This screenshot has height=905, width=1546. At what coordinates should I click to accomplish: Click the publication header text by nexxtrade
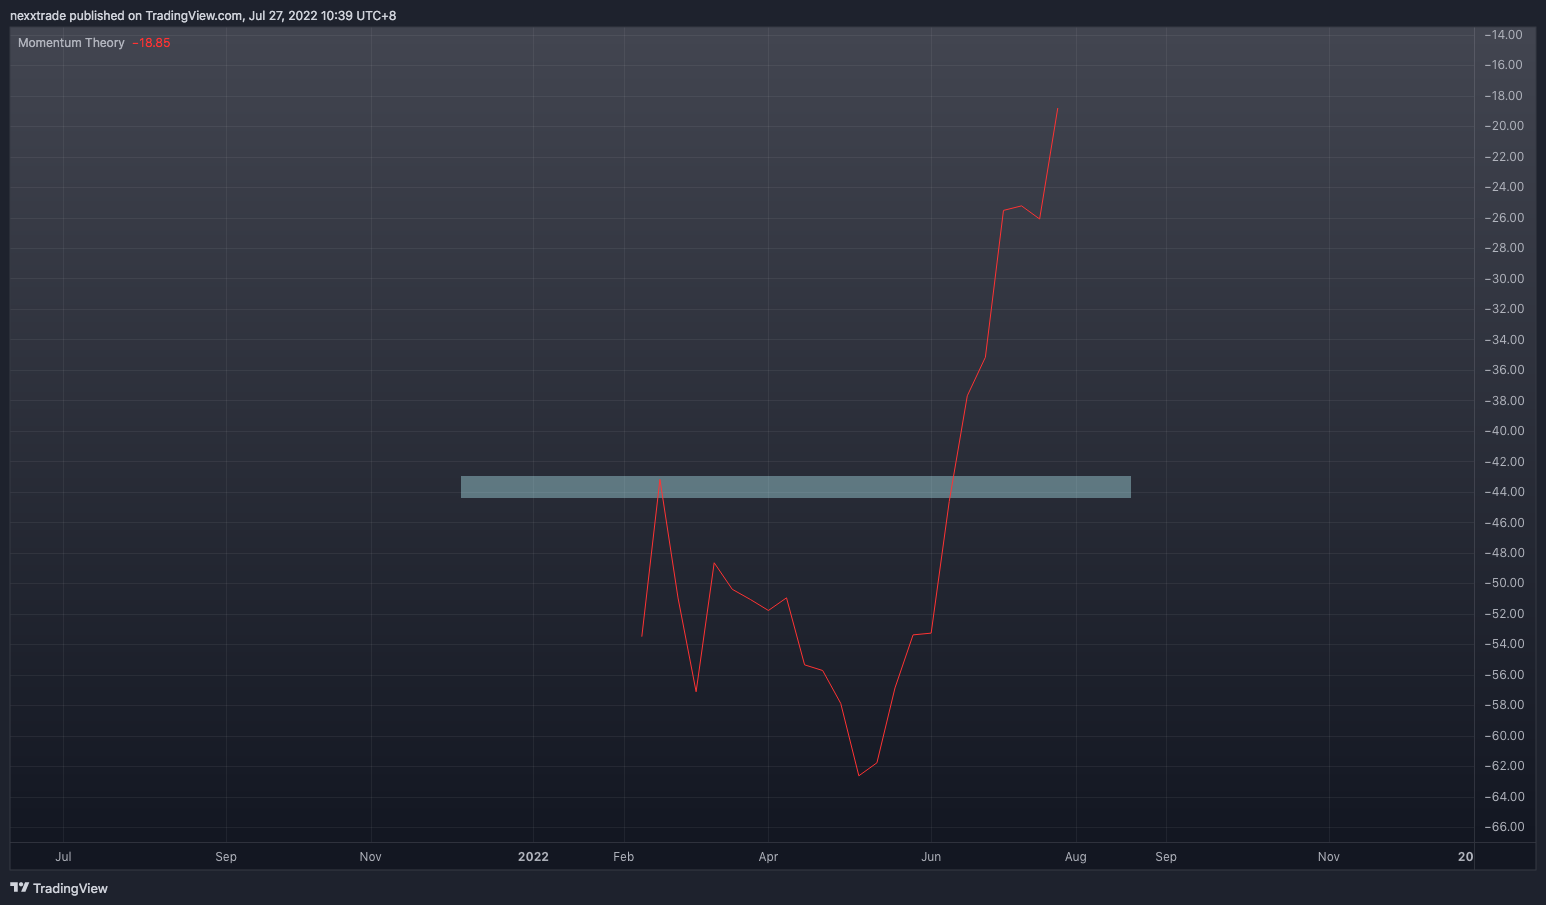[203, 15]
